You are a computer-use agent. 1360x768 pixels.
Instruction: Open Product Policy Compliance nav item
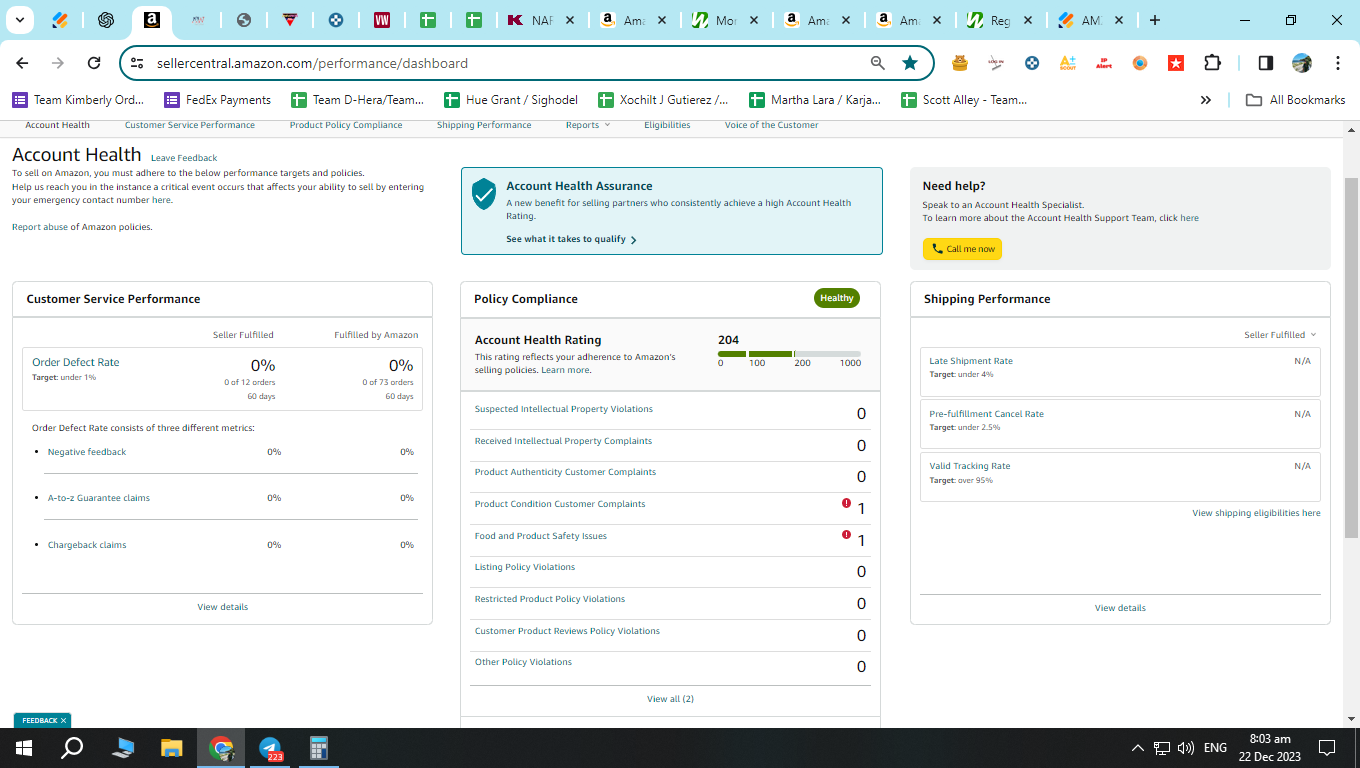(x=346, y=125)
